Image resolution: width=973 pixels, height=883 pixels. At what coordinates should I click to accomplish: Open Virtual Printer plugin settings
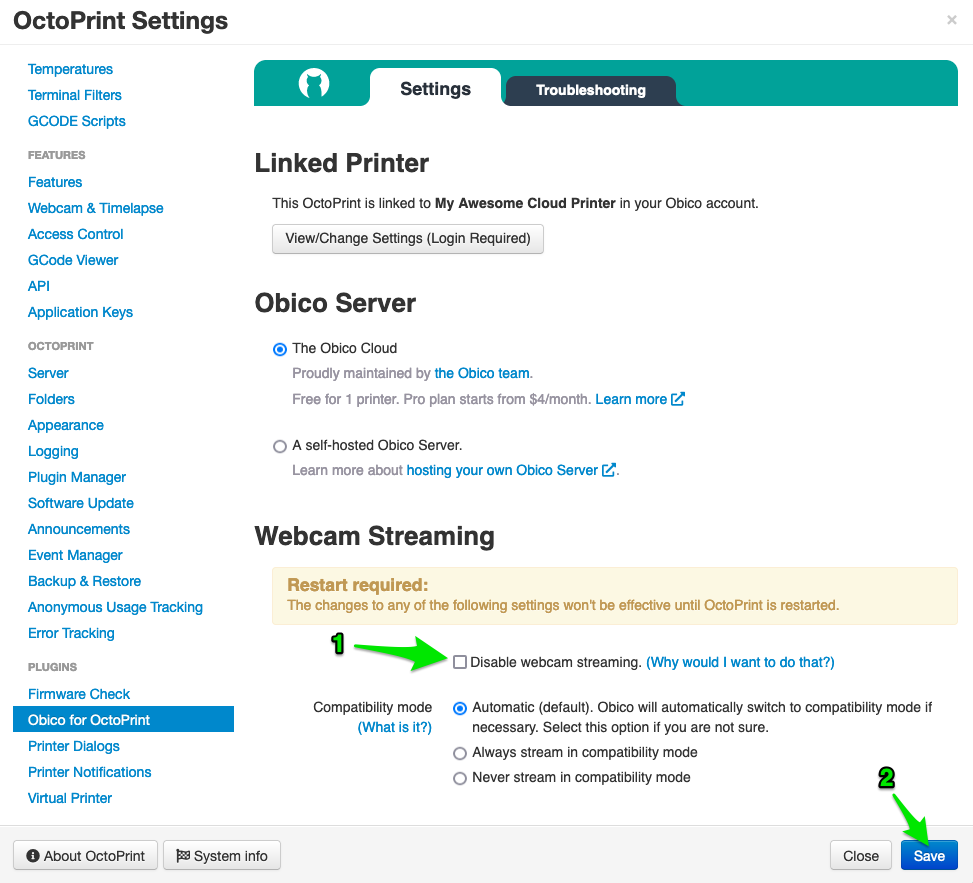tap(70, 798)
